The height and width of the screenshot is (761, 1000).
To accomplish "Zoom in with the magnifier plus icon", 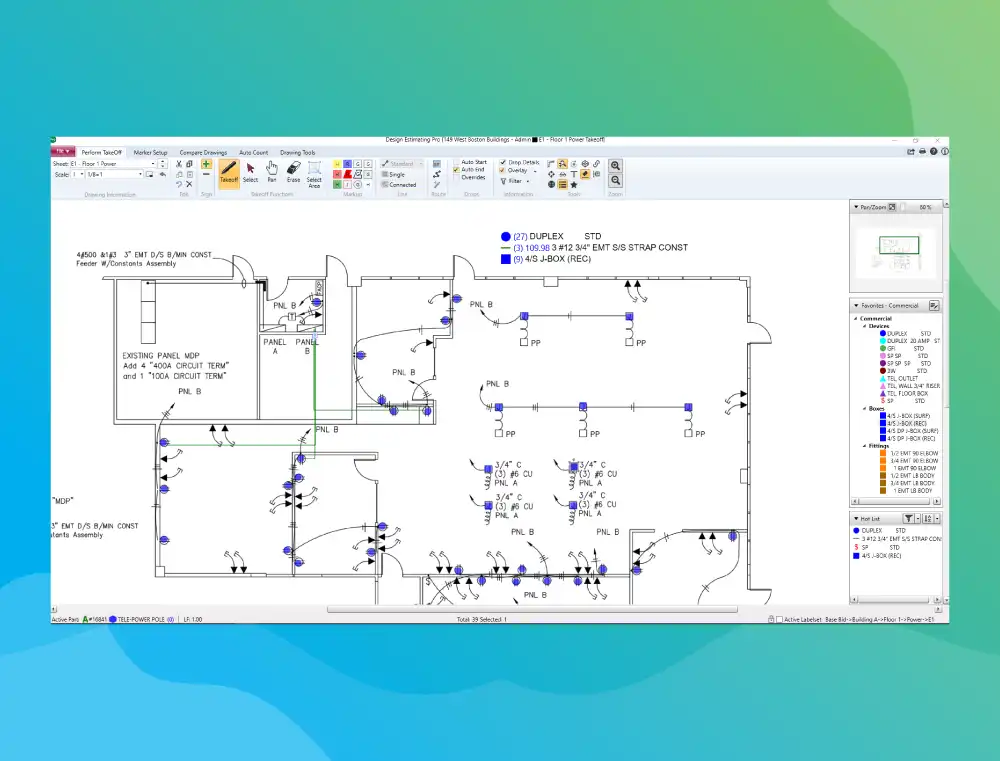I will click(616, 166).
